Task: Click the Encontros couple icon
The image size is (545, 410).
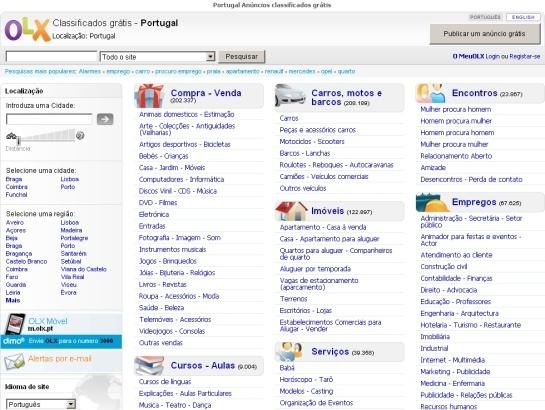Action: [431, 93]
